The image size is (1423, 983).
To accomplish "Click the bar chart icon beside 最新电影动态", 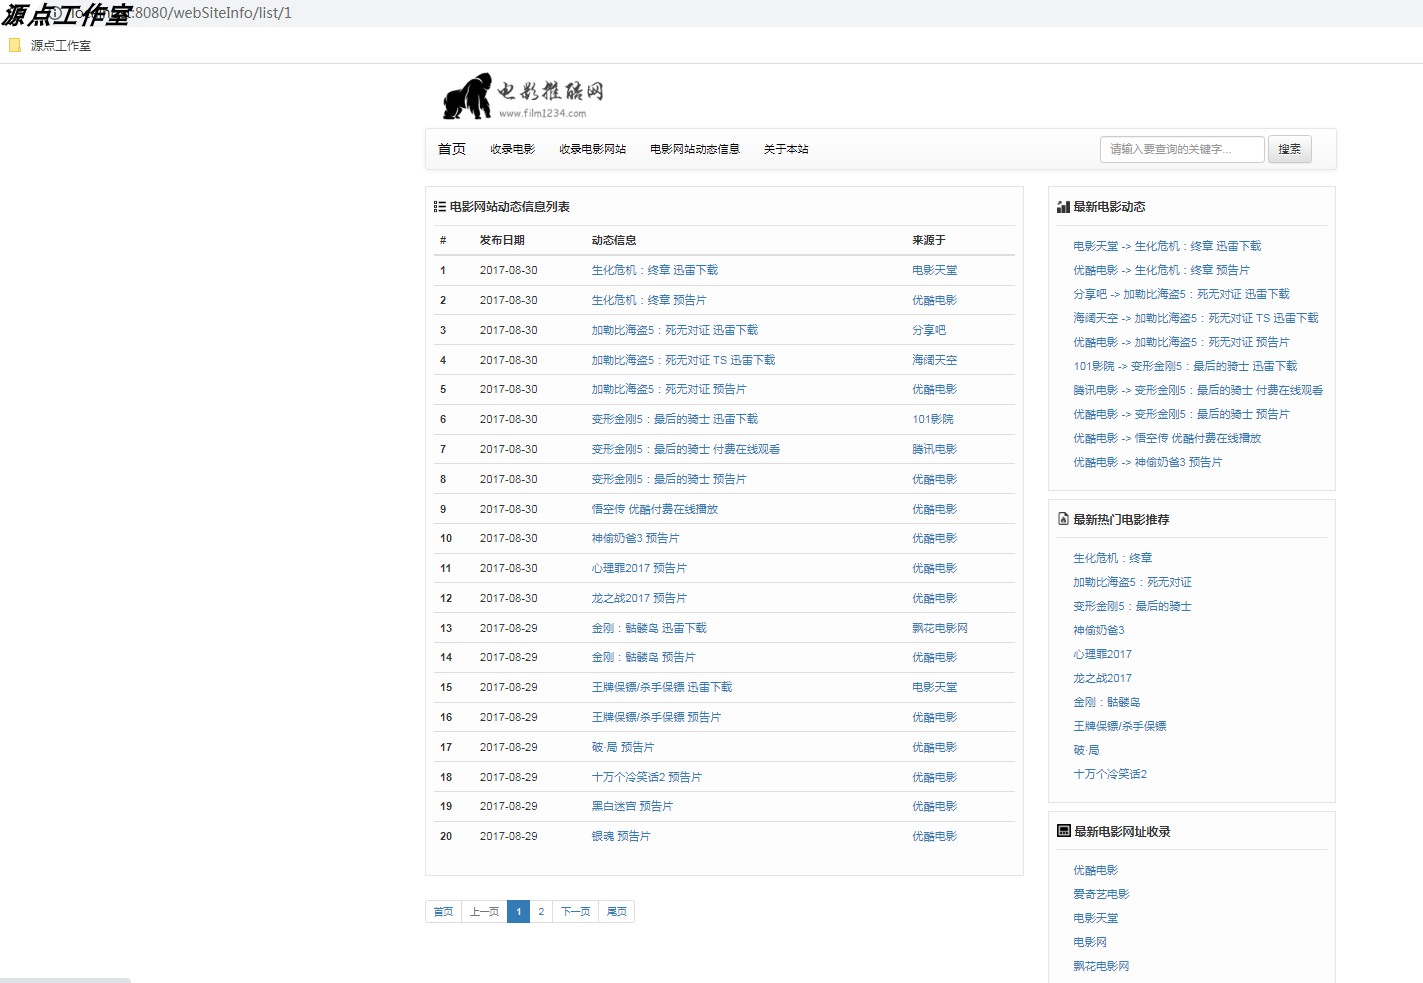I will click(1061, 206).
